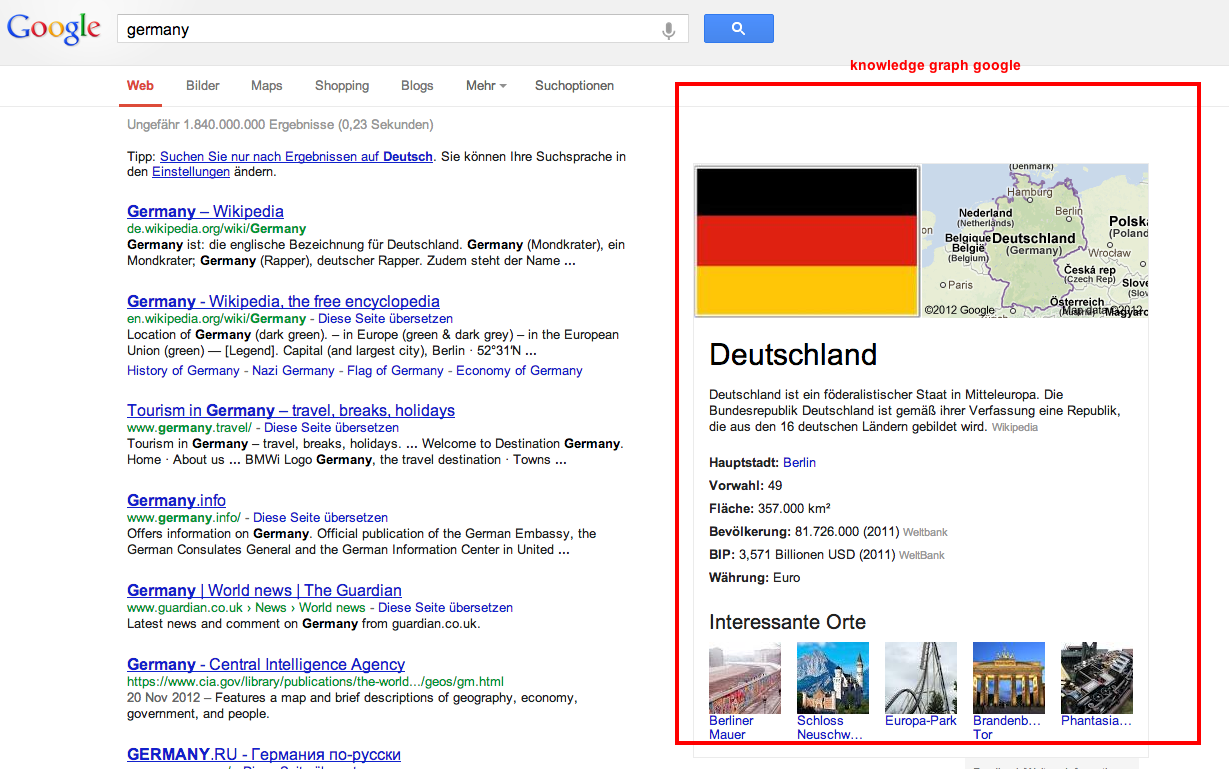Open 'History of Germany' sitelink
Viewport: 1229px width, 769px height.
[x=183, y=370]
